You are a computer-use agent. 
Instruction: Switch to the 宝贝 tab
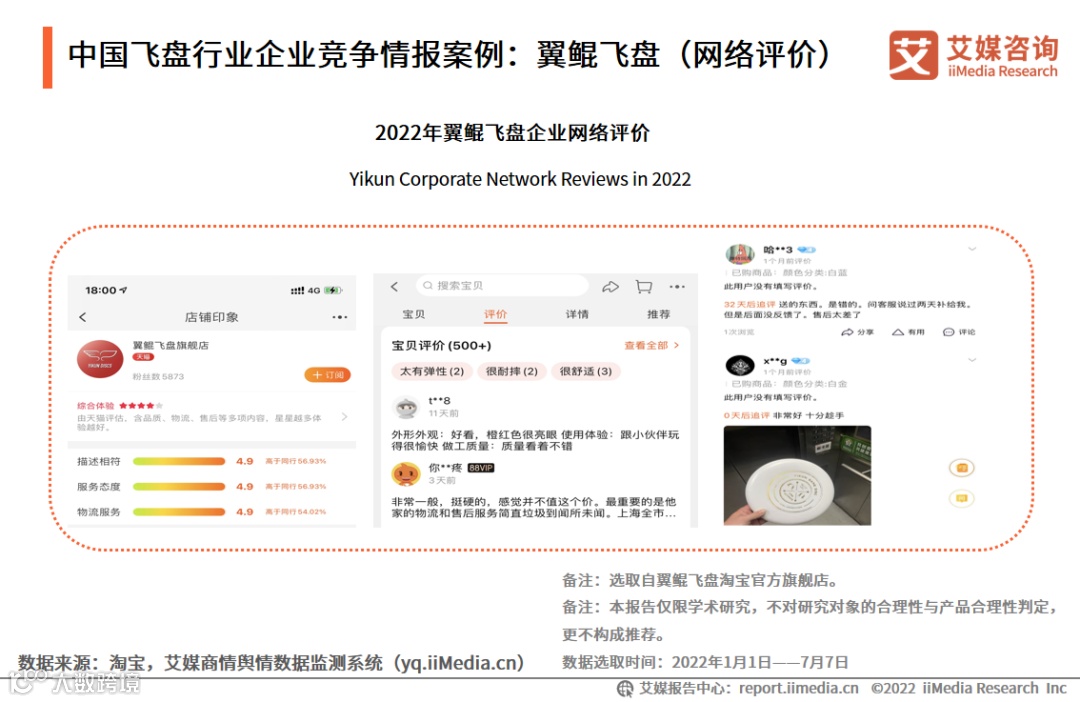tap(413, 314)
